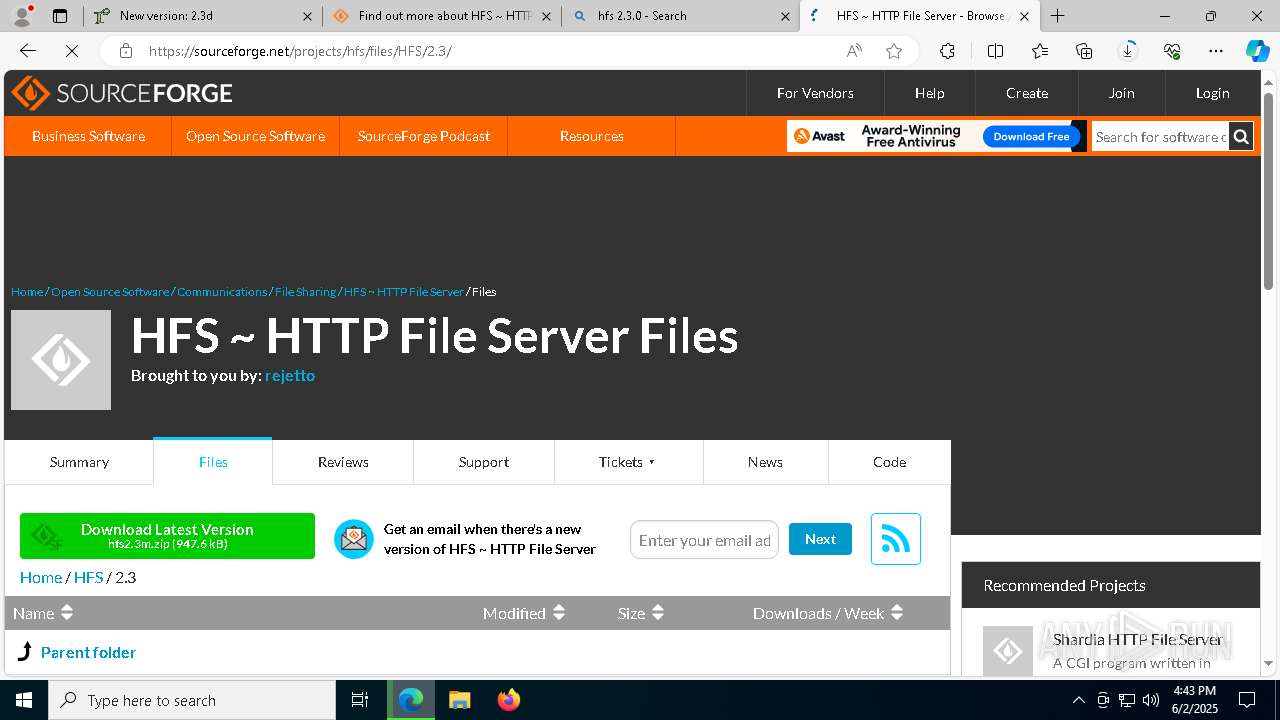Open Open Source Software menu
The image size is (1280, 720).
click(x=255, y=136)
